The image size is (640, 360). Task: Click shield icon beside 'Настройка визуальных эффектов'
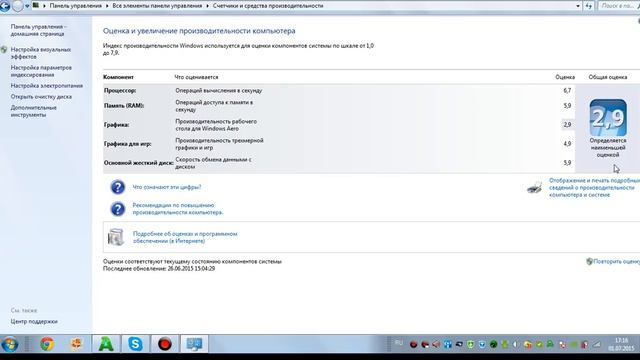tap(4, 50)
